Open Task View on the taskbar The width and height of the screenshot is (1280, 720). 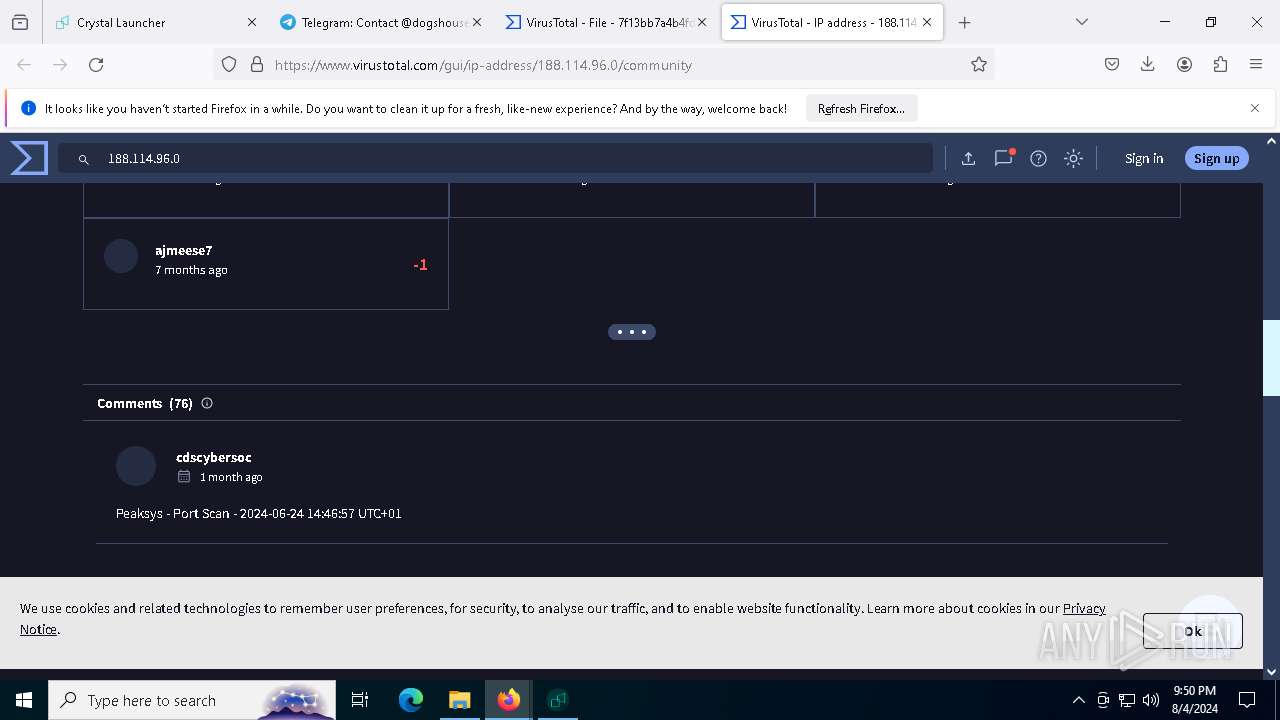tap(360, 700)
